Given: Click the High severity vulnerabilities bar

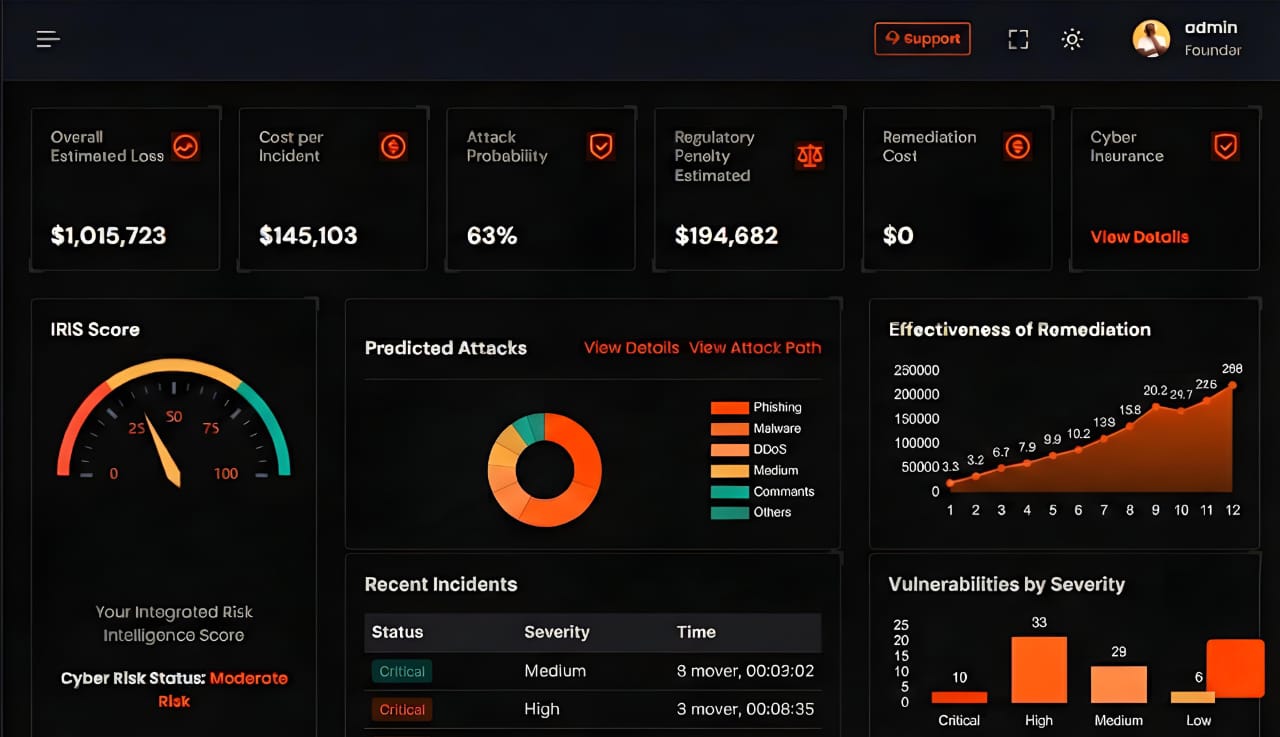Looking at the screenshot, I should point(1038,669).
